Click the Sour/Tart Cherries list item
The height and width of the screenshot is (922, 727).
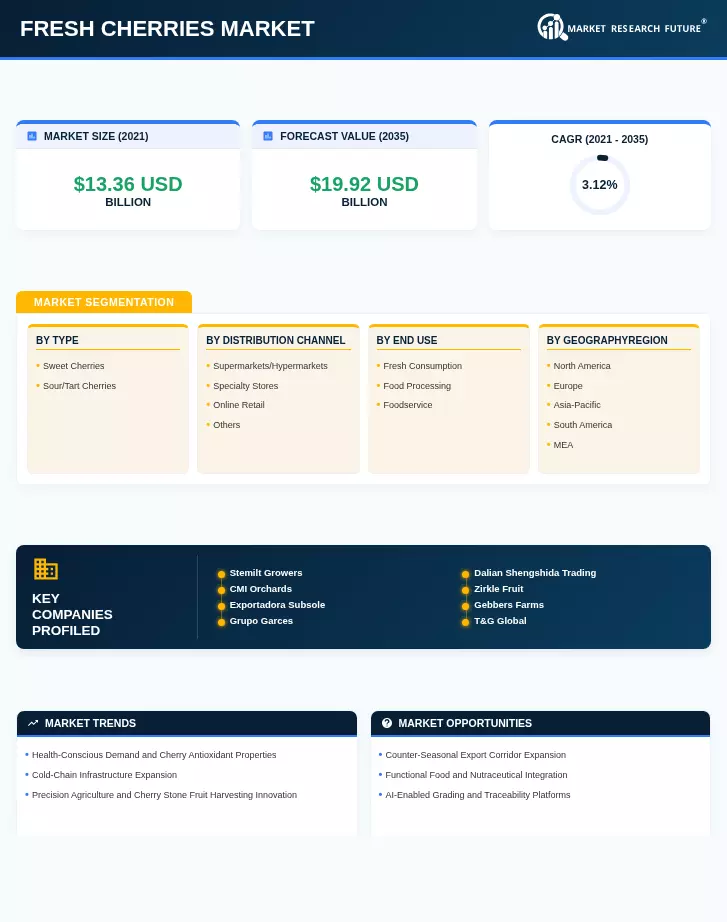pyautogui.click(x=79, y=386)
